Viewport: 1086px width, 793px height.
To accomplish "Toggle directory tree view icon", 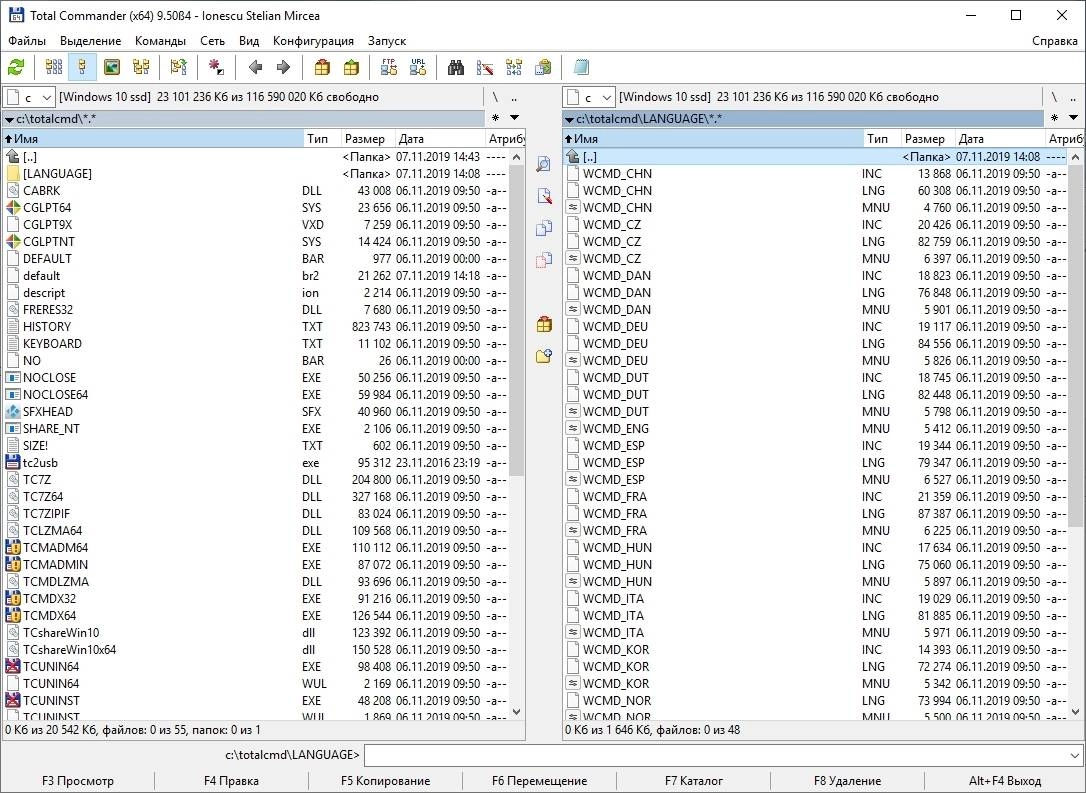I will coord(141,67).
